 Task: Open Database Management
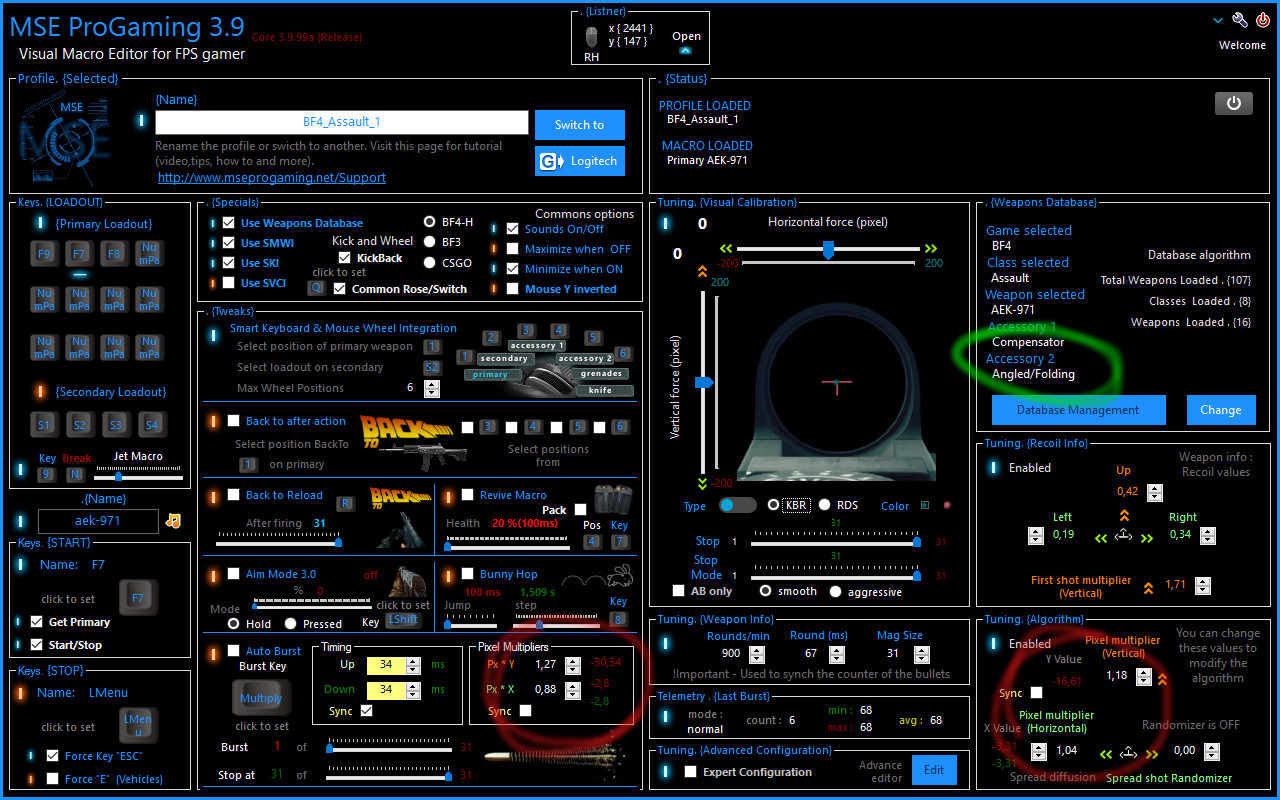pos(1078,410)
